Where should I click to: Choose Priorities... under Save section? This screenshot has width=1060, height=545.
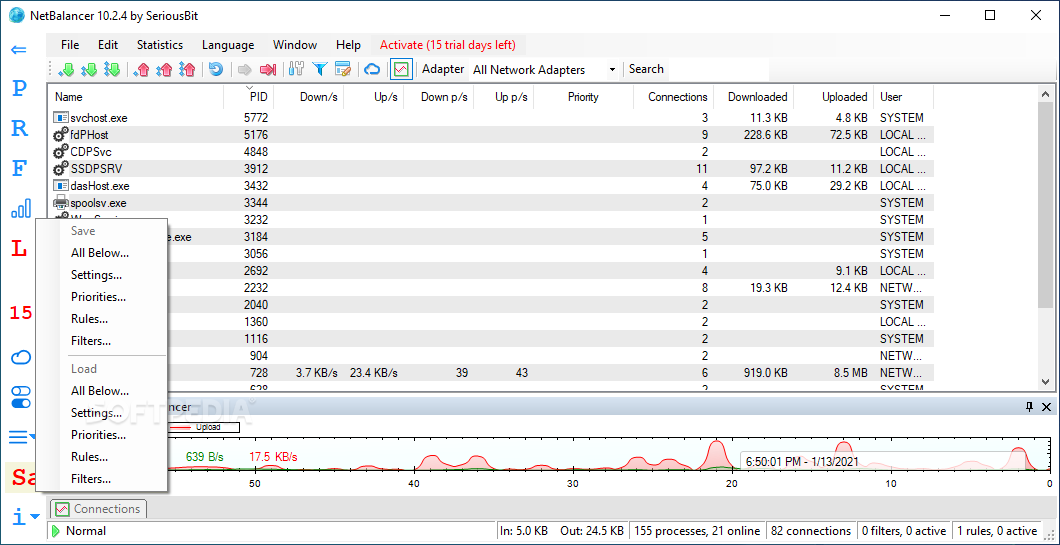point(101,297)
